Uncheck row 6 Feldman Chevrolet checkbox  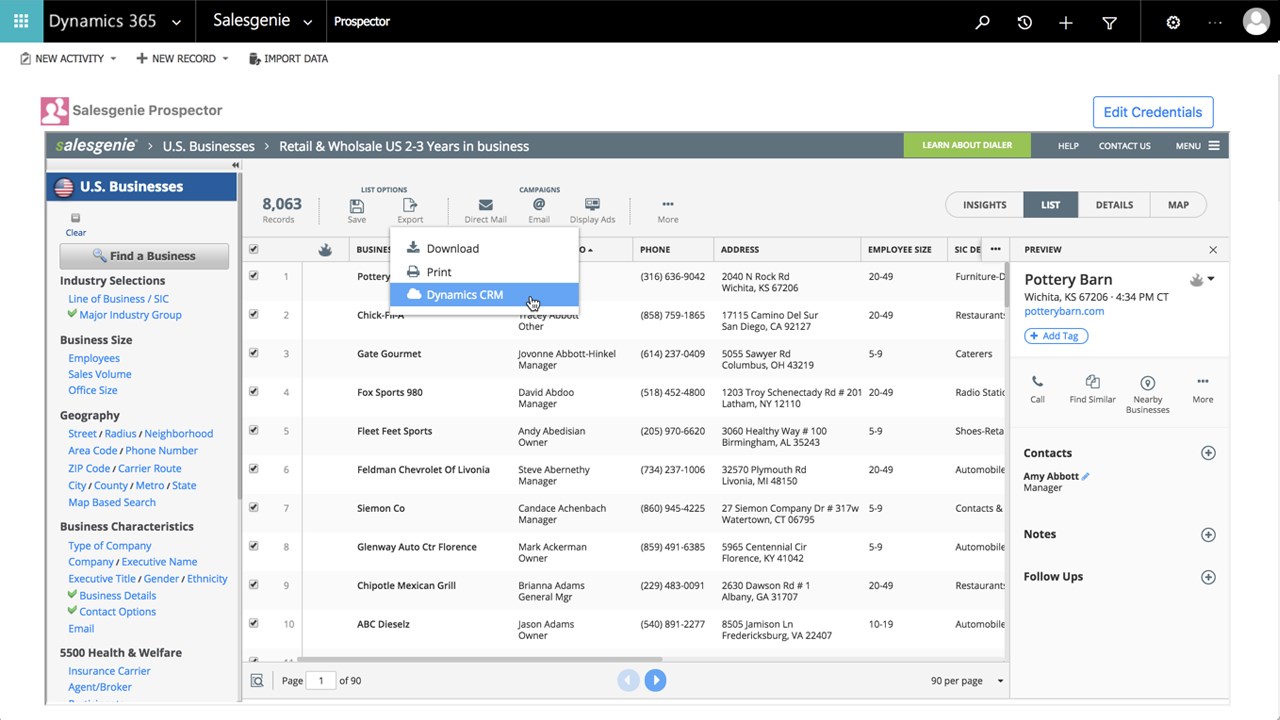point(253,469)
